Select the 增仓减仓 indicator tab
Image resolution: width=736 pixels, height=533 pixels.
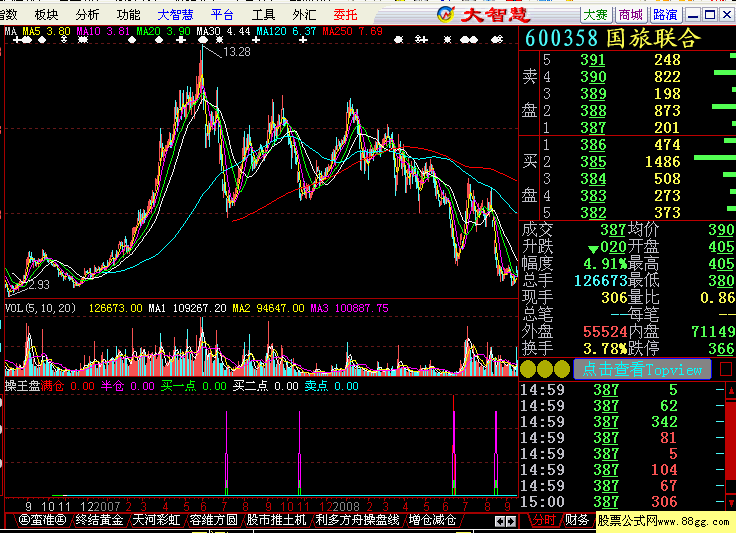(432, 520)
